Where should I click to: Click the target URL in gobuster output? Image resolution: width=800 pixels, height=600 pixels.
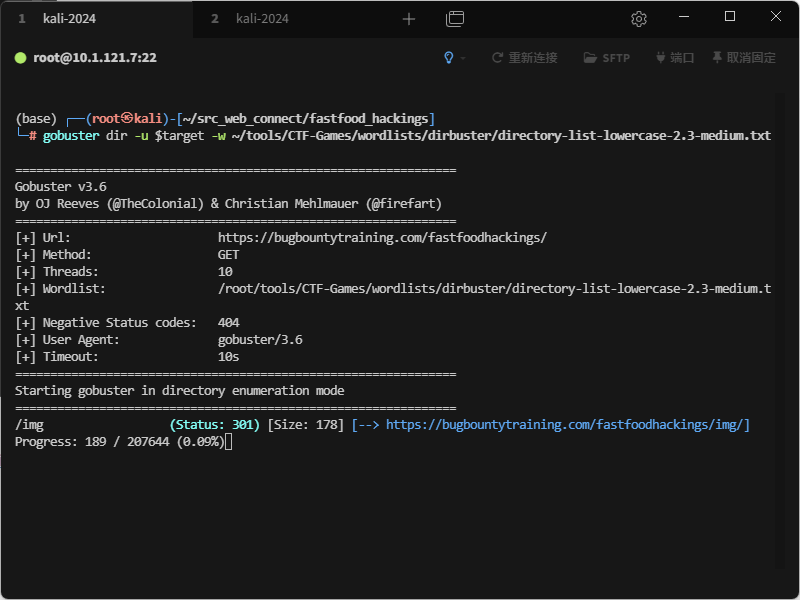pos(382,237)
